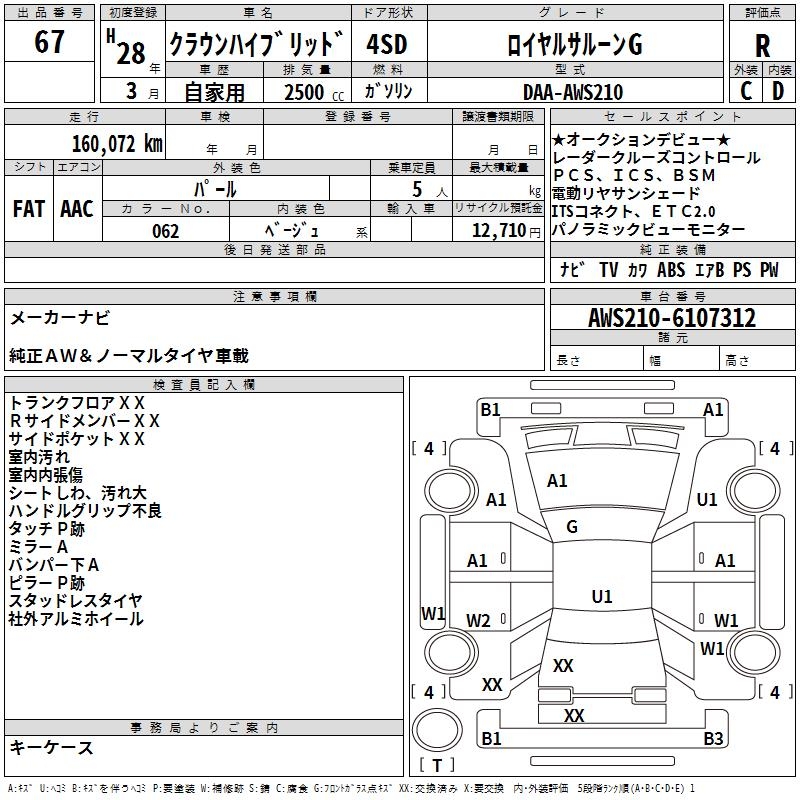The height and width of the screenshot is (800, 800).
Task: Select the chassis number AWS210-6107312
Action: pyautogui.click(x=672, y=319)
